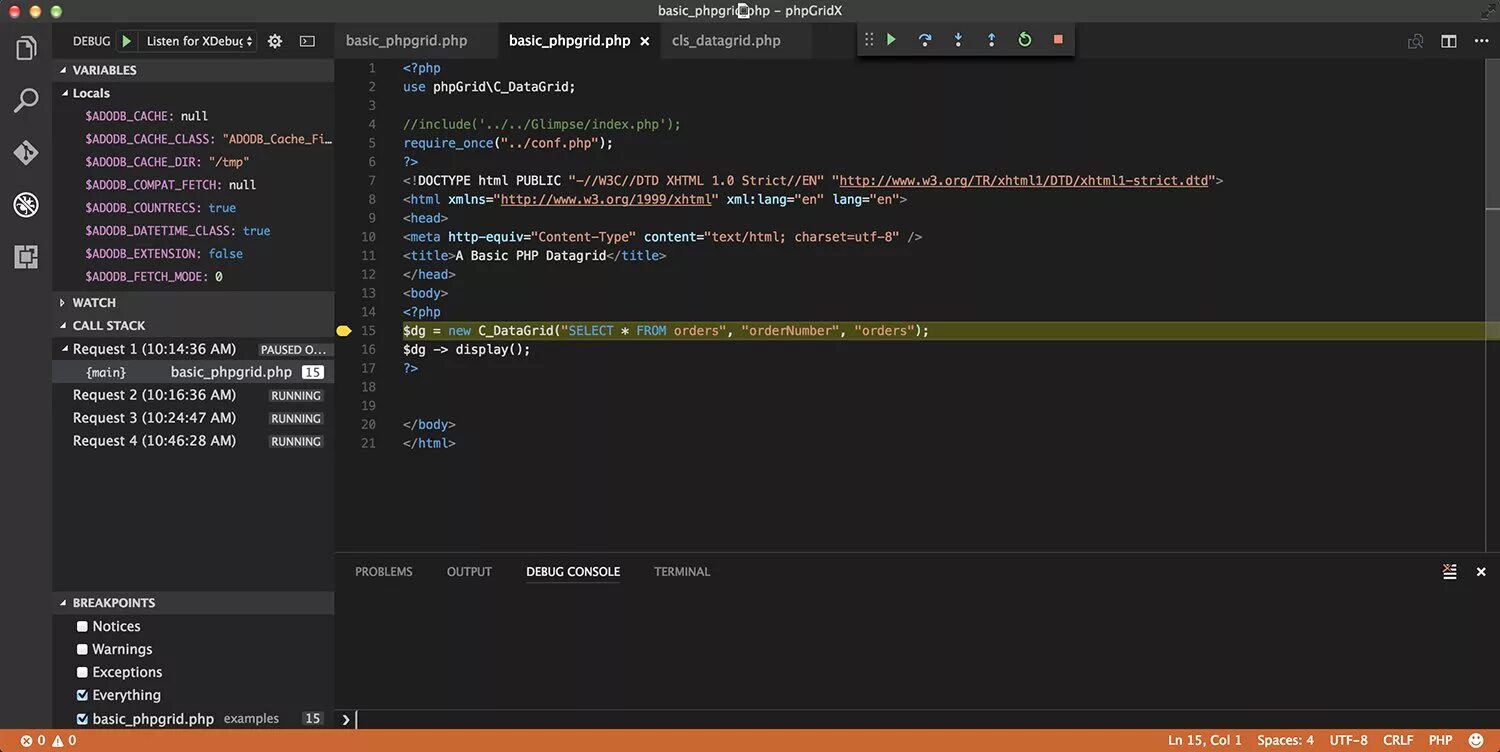Enable the Exceptions breakpoint checkbox

(x=82, y=672)
